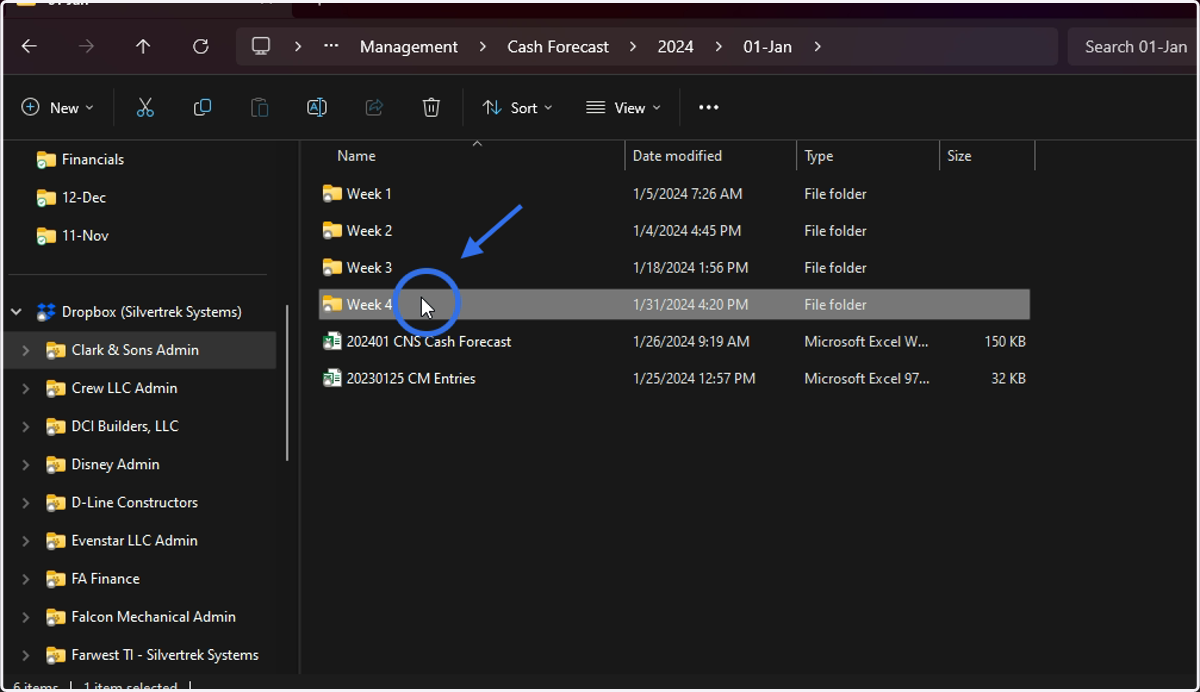
Task: Sort files by the Type column
Action: (818, 156)
